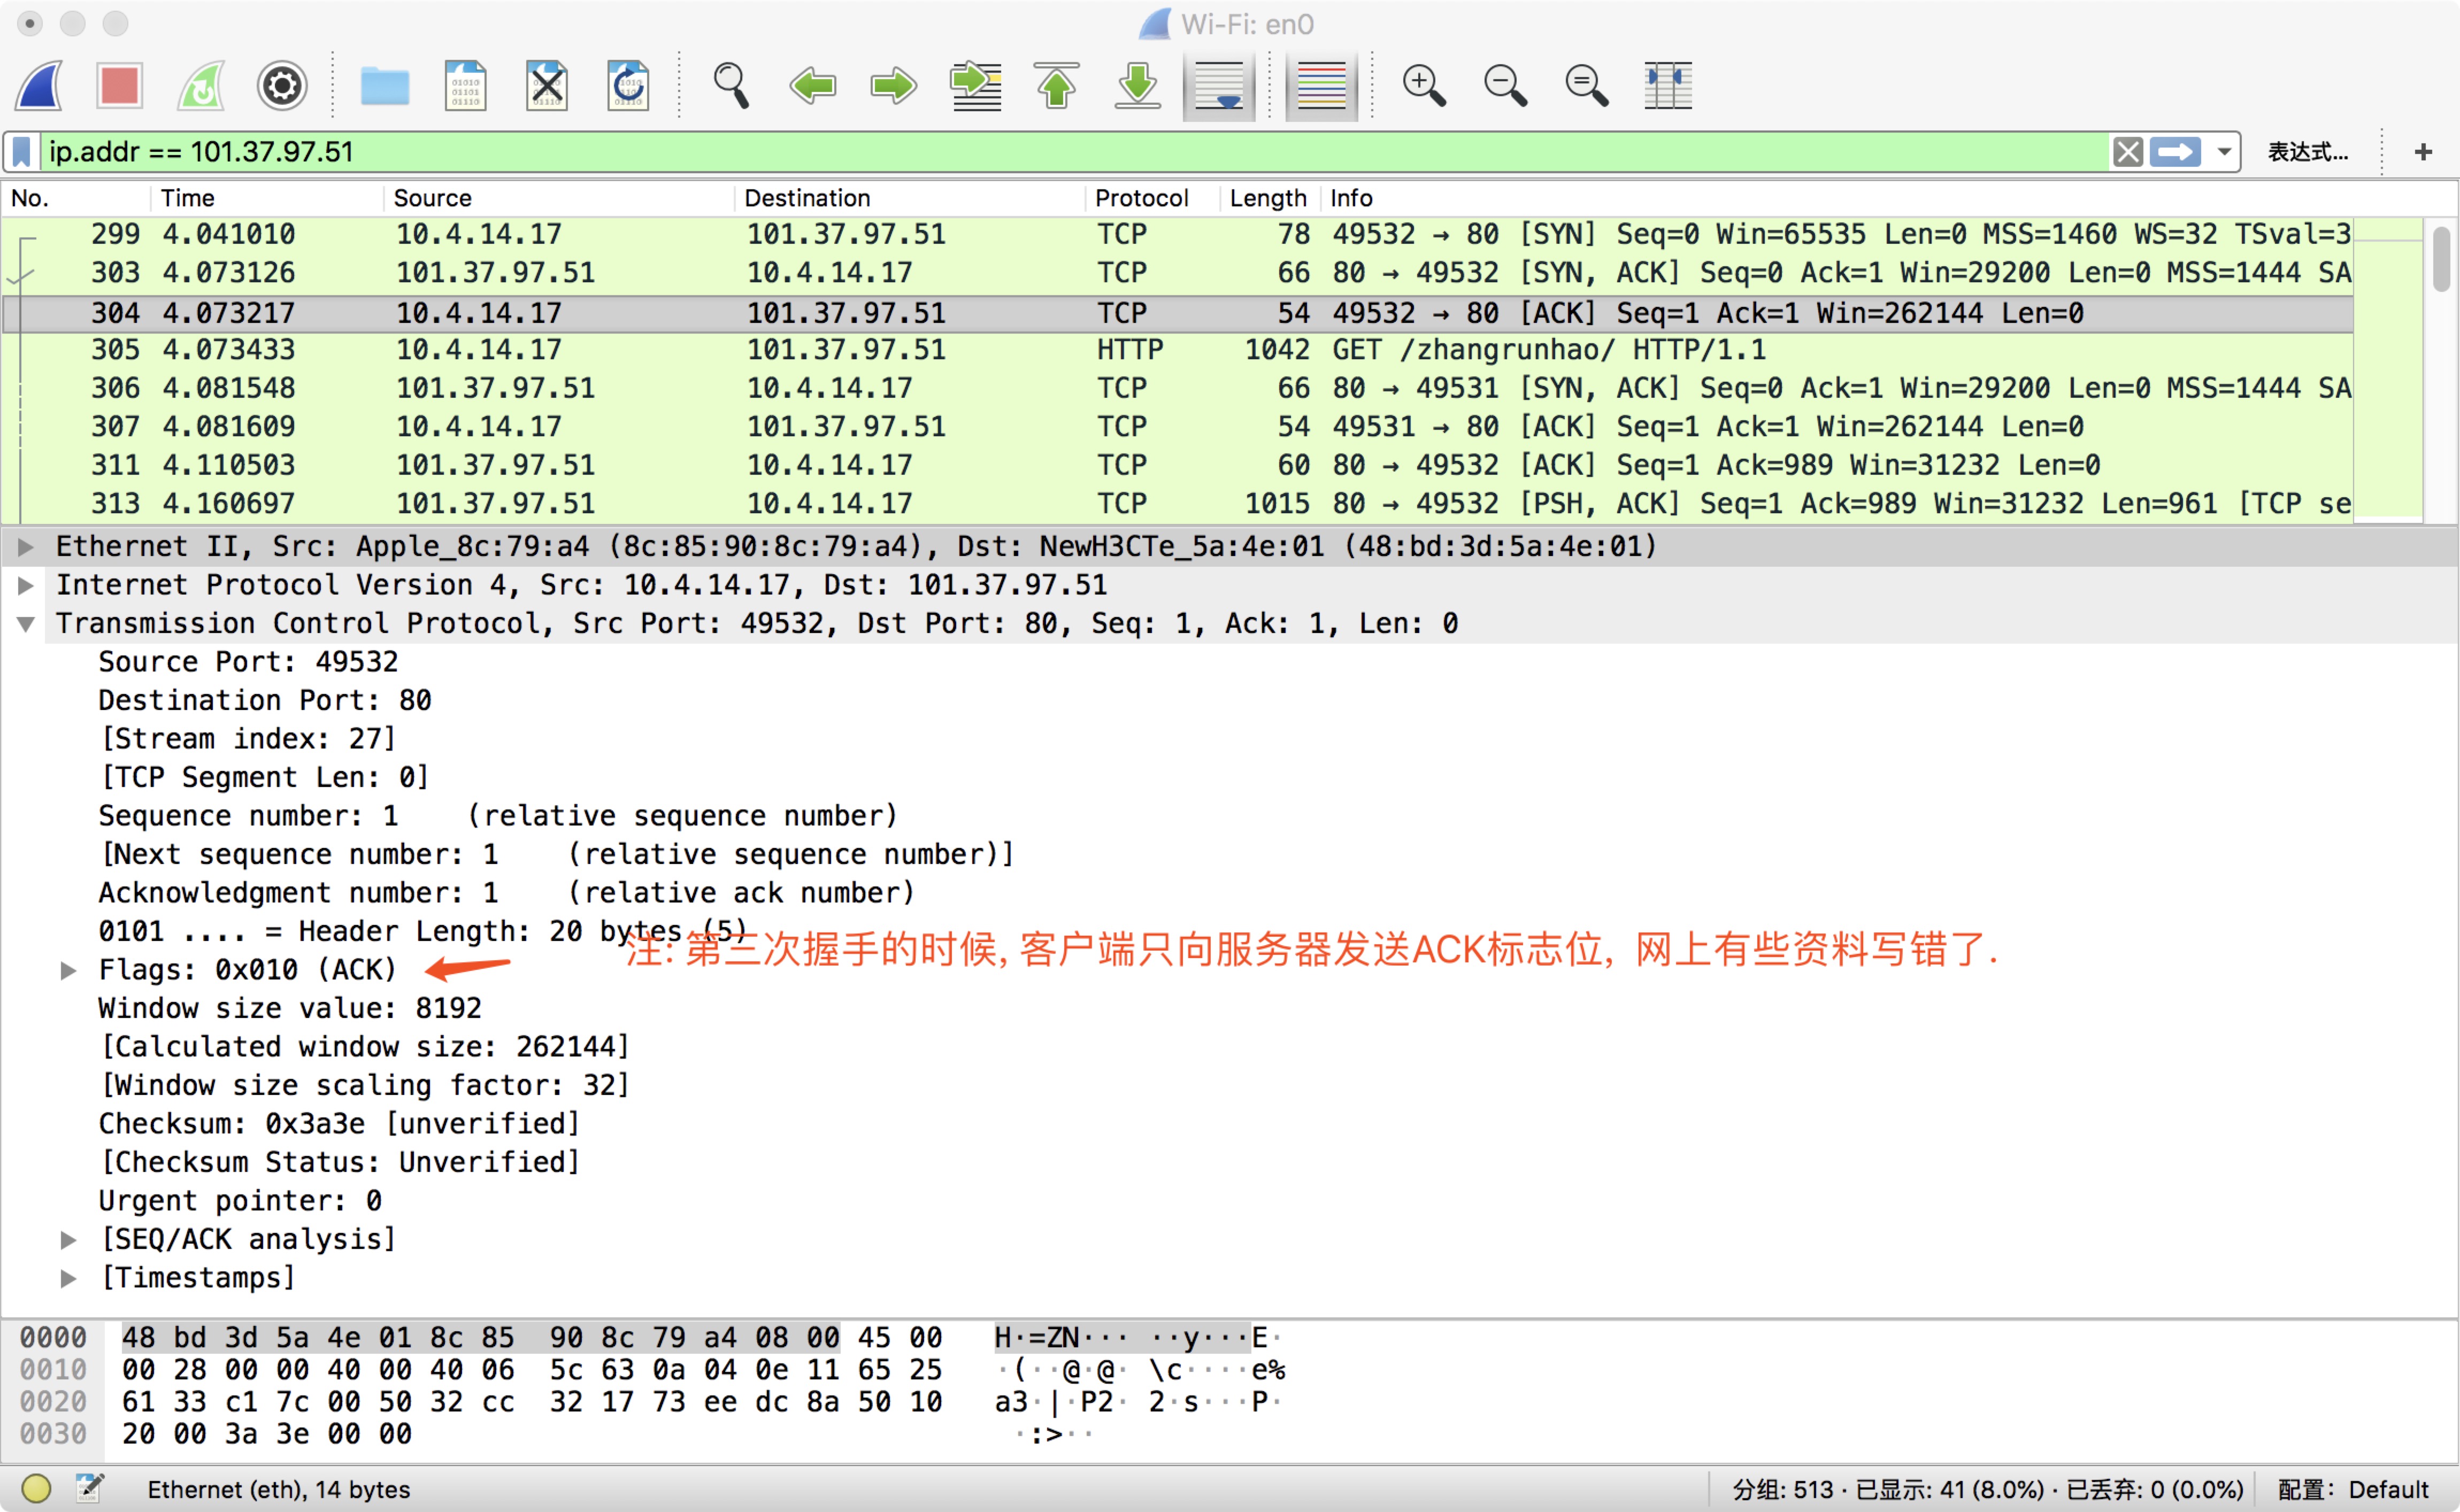Select the Urgent pointer: 0 field
This screenshot has width=2460, height=1512.
[240, 1201]
